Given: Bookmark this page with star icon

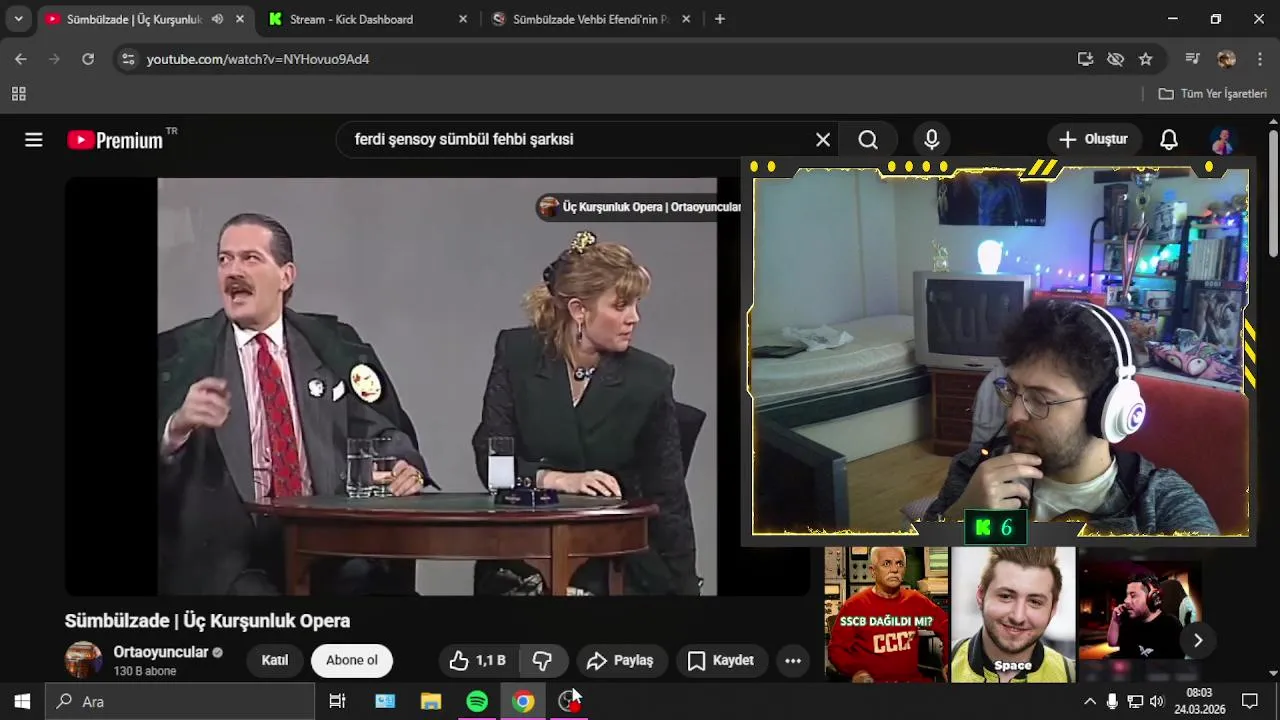Looking at the screenshot, I should tap(1146, 59).
